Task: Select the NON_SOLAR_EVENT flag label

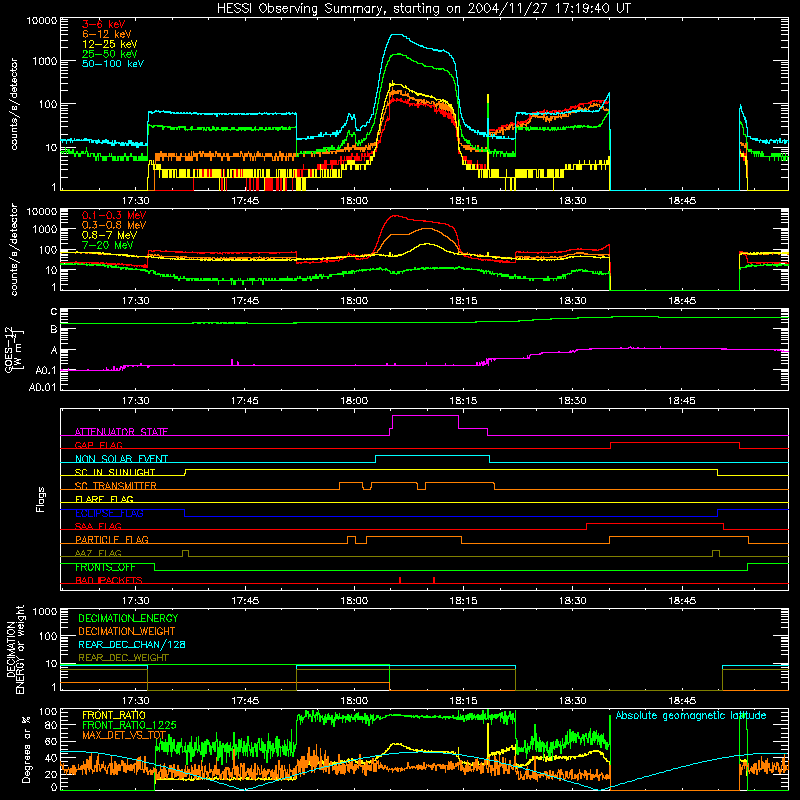Action: click(x=121, y=459)
